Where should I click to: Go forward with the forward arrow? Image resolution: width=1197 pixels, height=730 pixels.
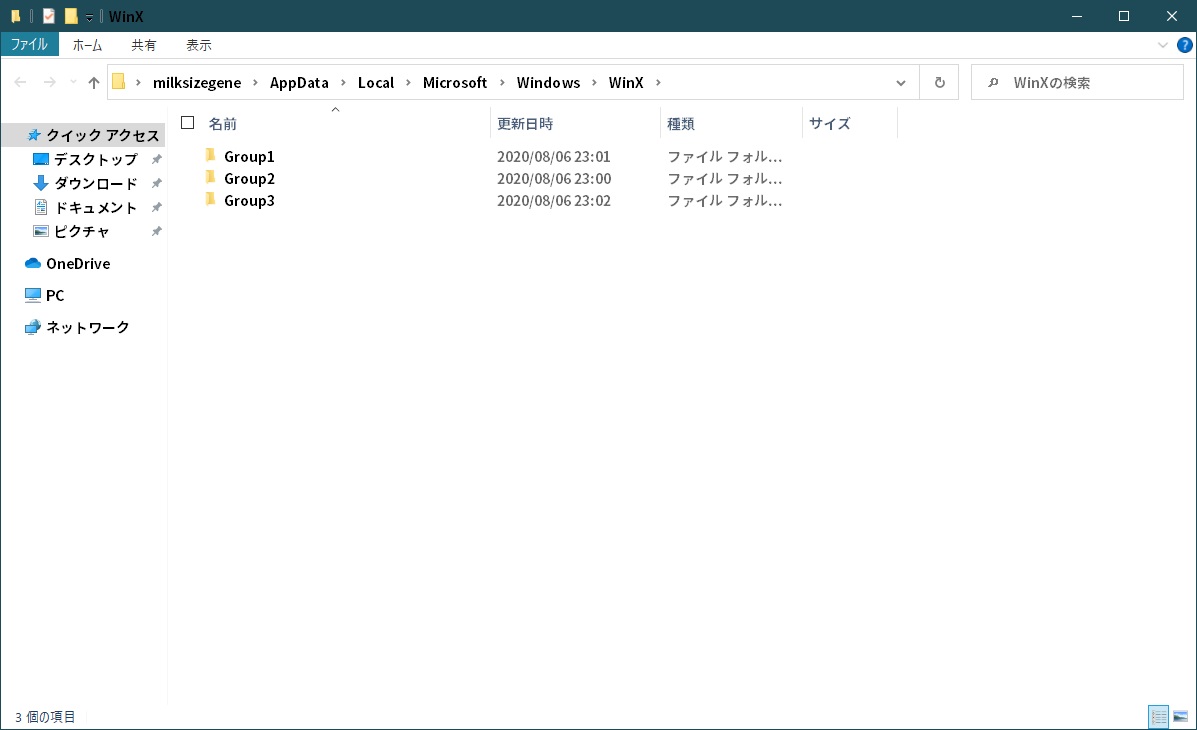pos(50,82)
